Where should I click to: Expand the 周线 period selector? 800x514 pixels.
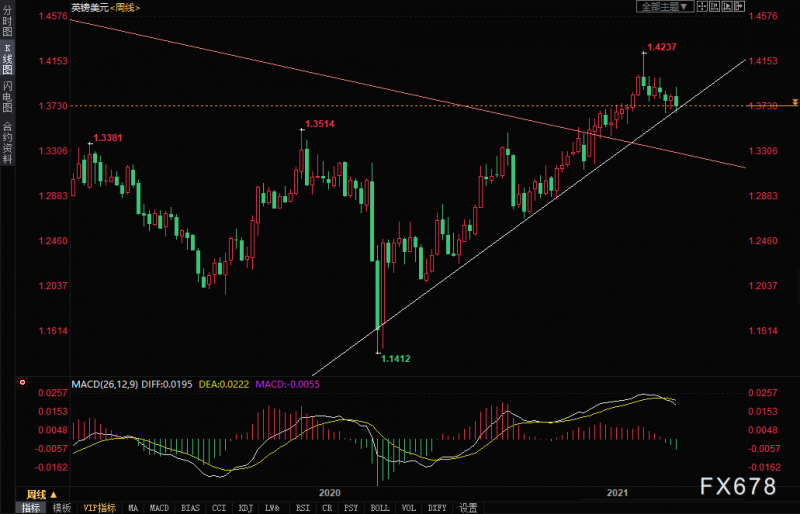[x=42, y=494]
